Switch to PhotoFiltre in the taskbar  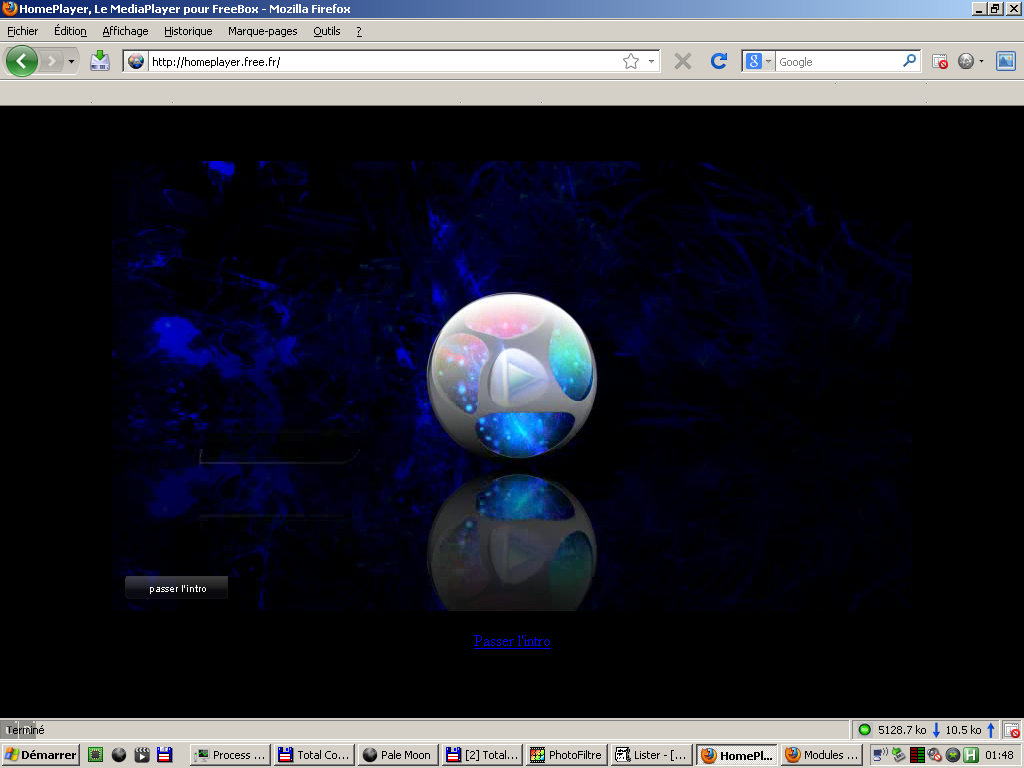coord(567,755)
